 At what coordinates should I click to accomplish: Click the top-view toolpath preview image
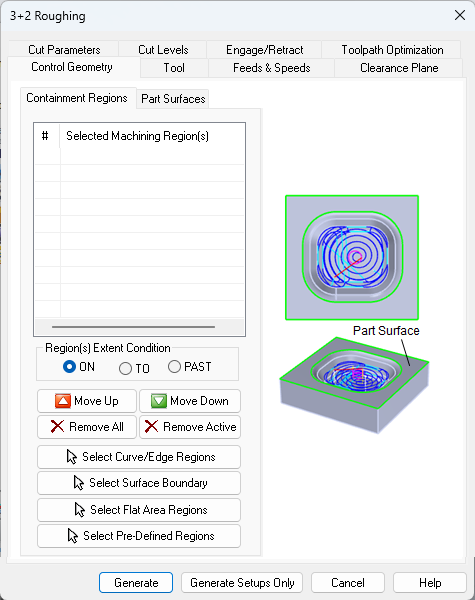pos(352,258)
